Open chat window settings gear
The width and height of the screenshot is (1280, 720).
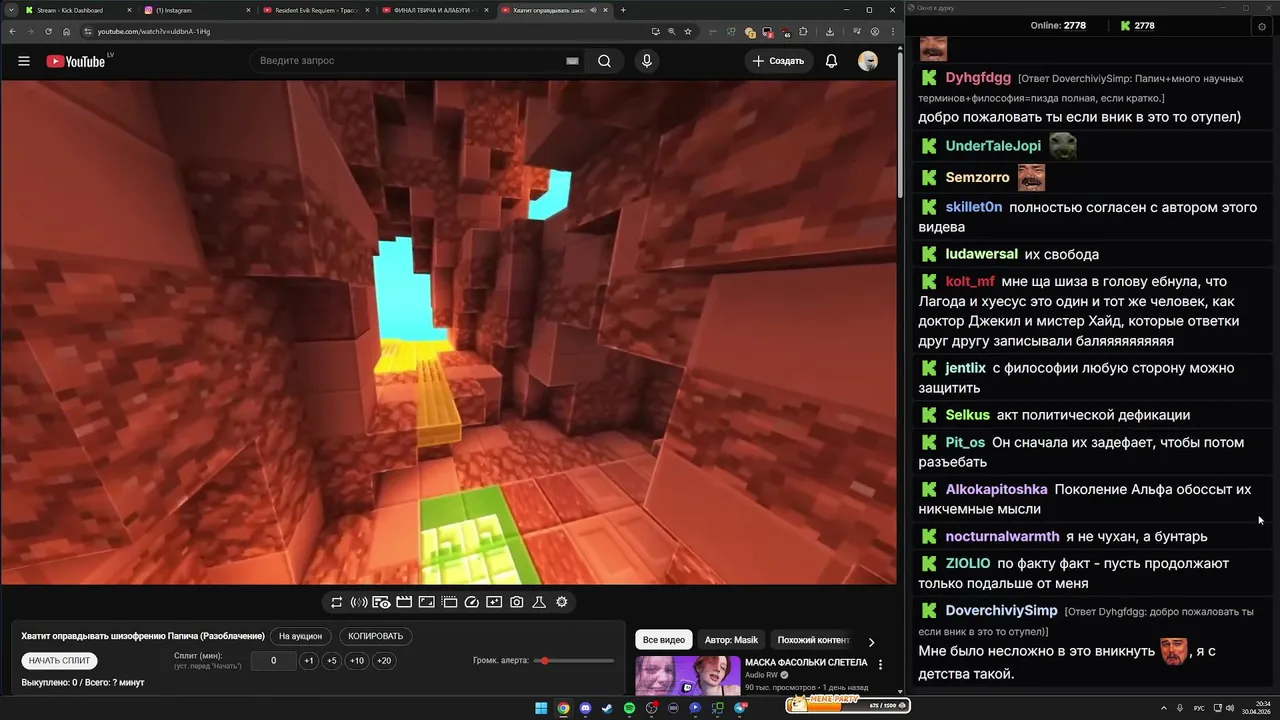pyautogui.click(x=1261, y=26)
